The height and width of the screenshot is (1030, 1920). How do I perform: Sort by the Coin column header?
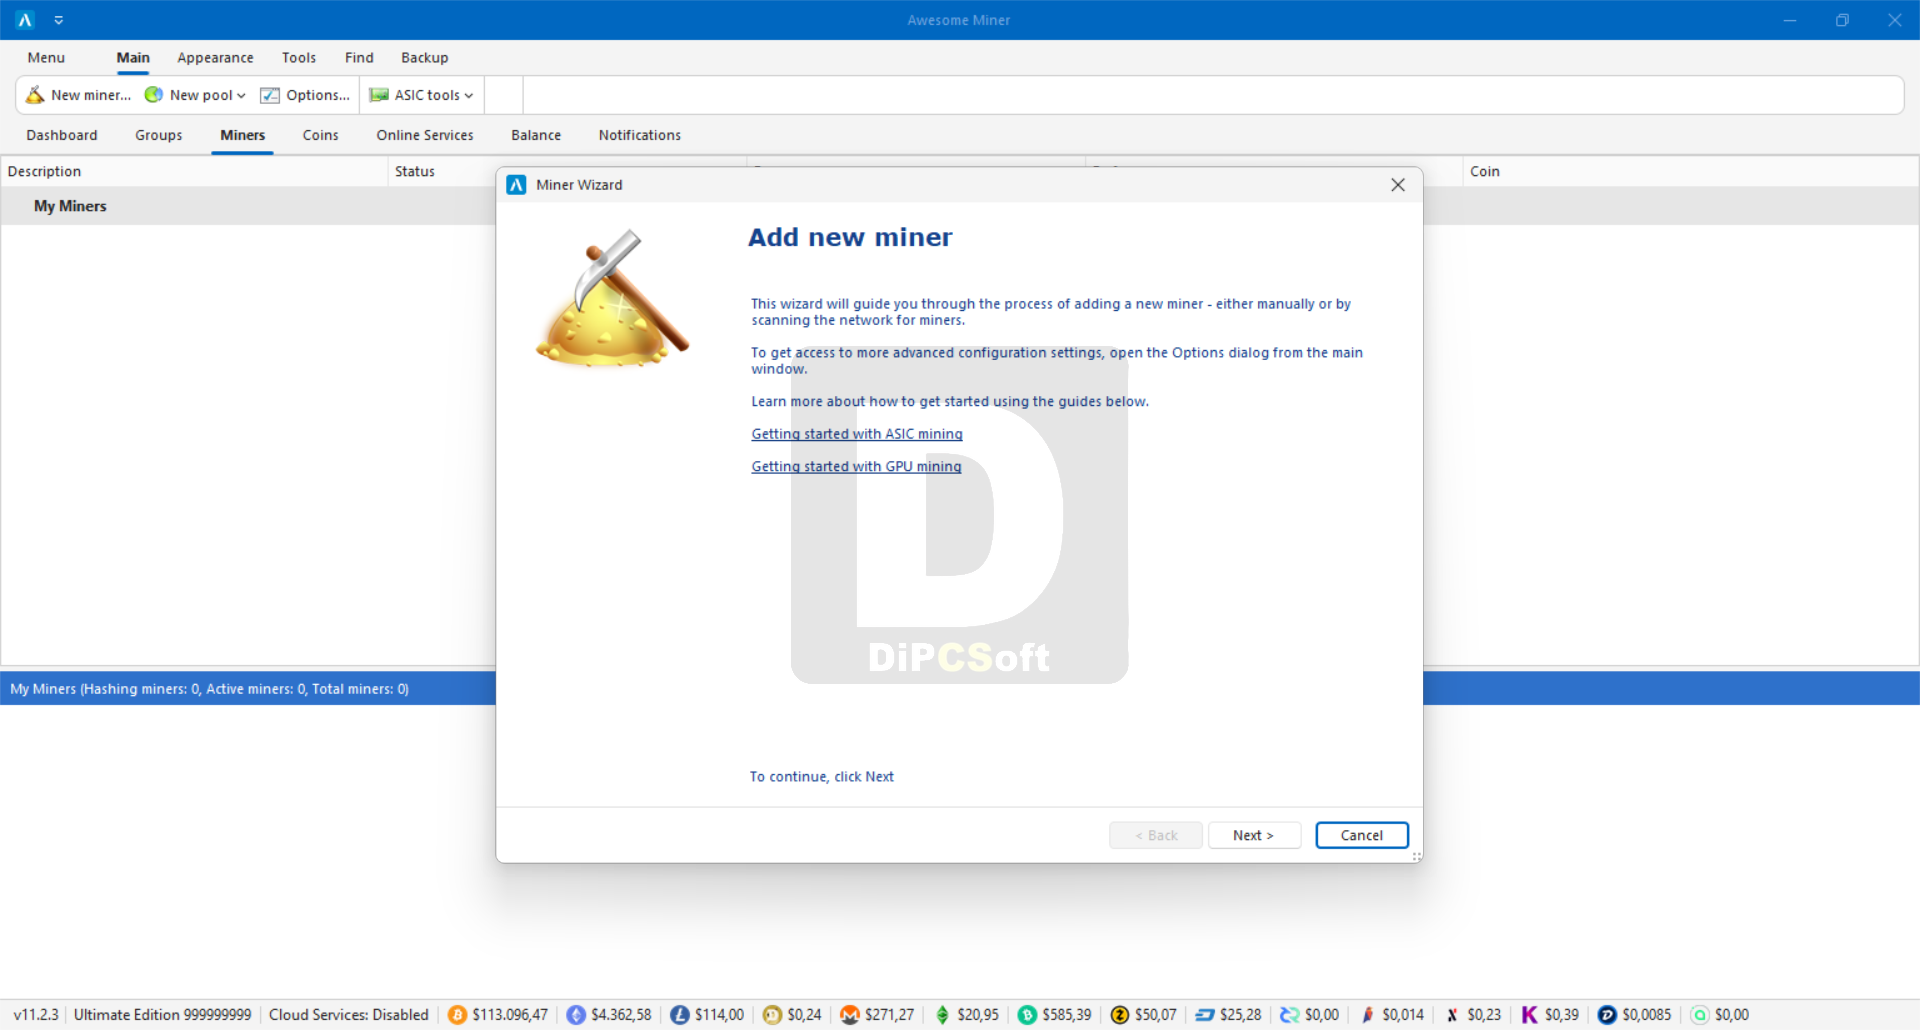pyautogui.click(x=1690, y=172)
